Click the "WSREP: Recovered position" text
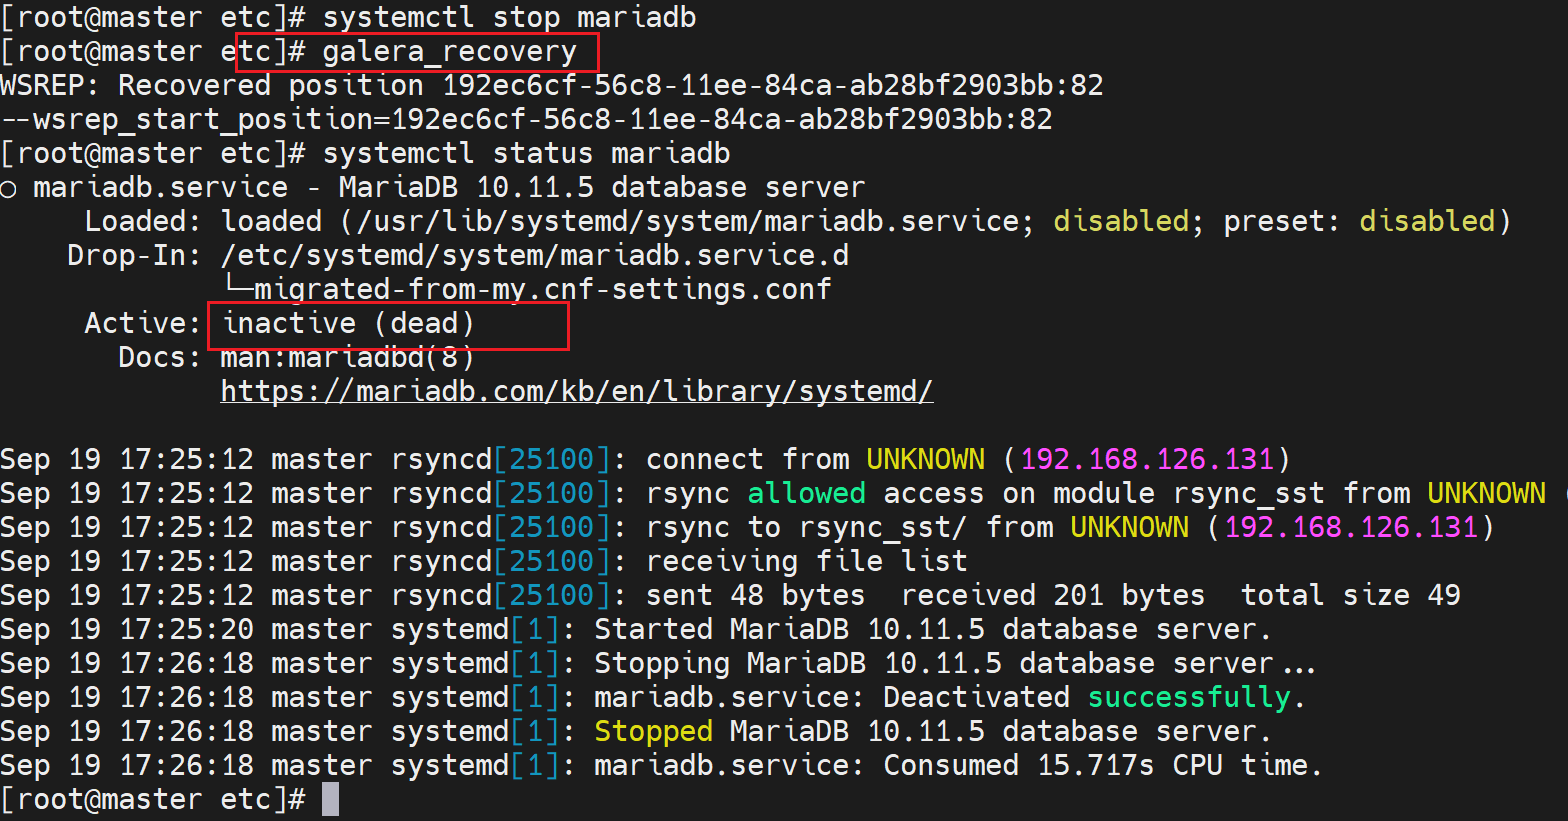The image size is (1568, 821). tap(212, 86)
